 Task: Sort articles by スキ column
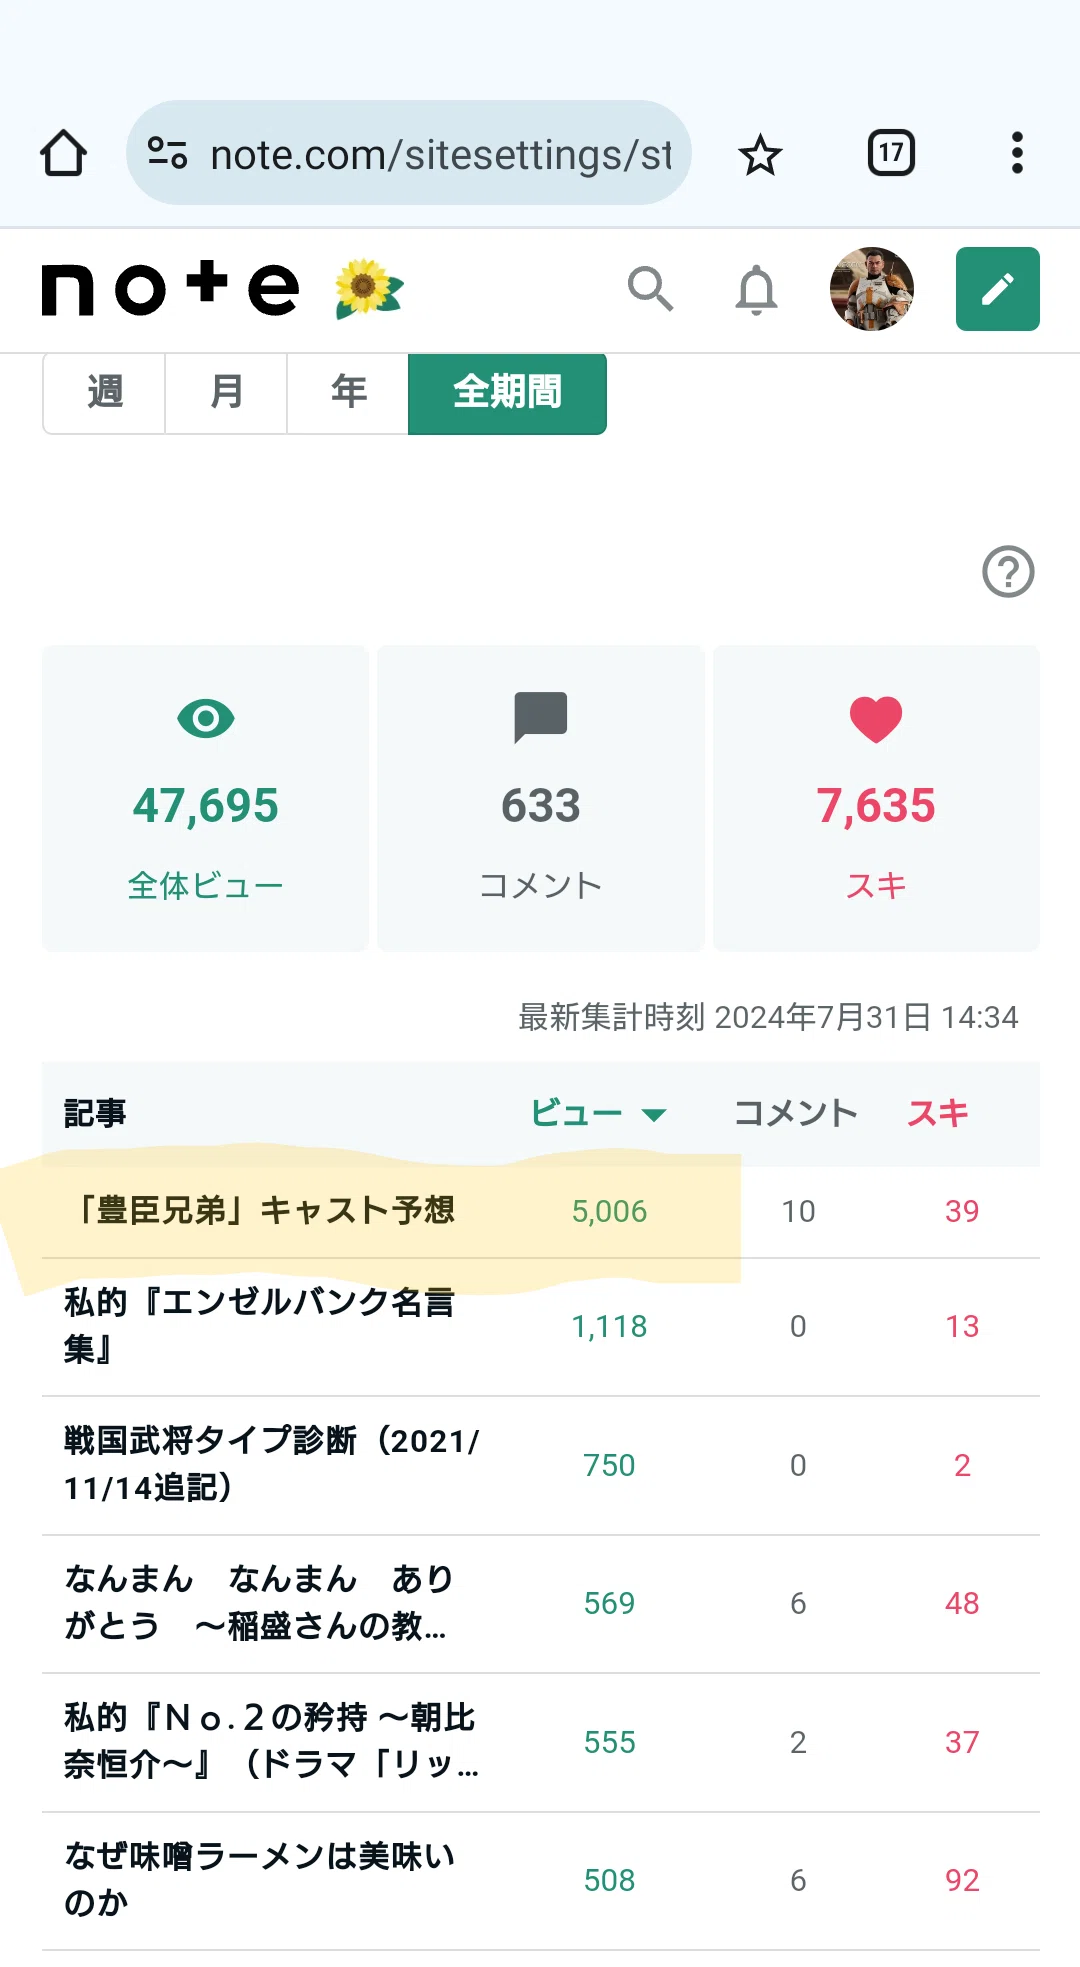pos(938,1113)
